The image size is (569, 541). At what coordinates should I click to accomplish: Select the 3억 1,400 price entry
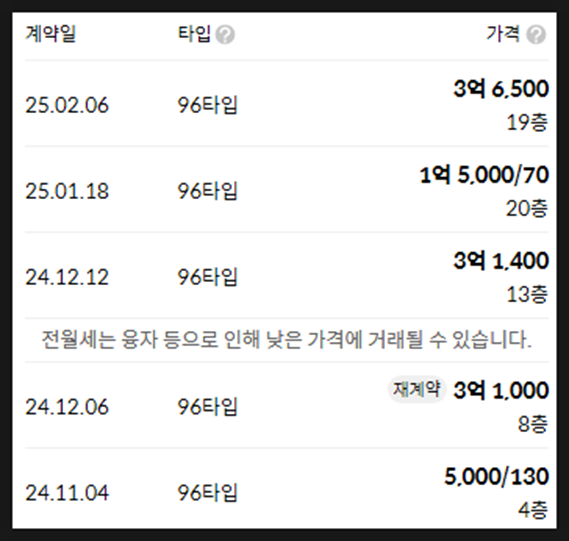501,261
